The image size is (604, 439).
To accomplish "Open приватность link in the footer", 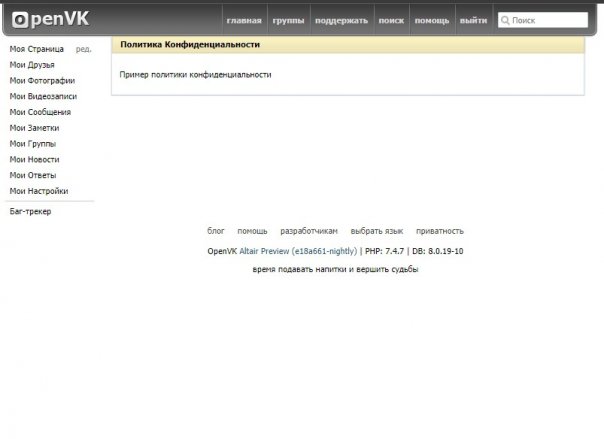I will click(440, 231).
